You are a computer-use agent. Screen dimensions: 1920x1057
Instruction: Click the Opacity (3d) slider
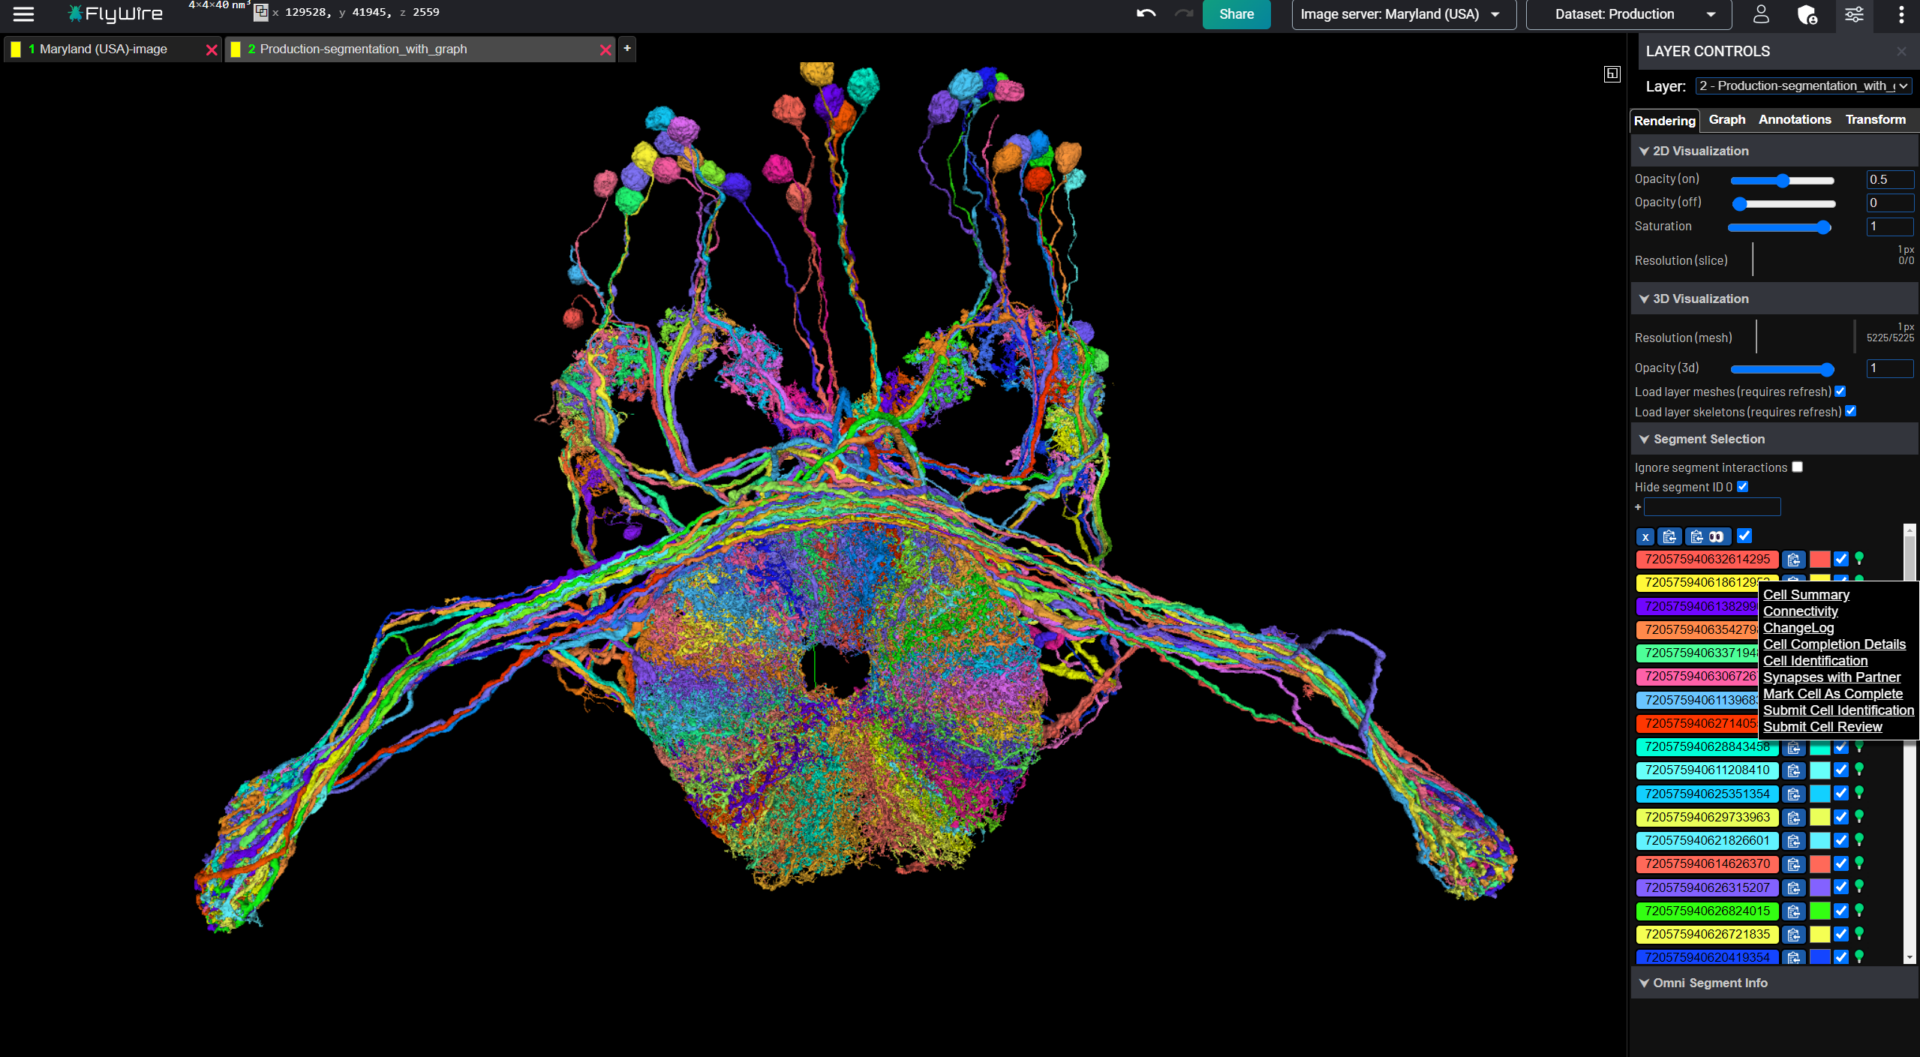click(1782, 369)
